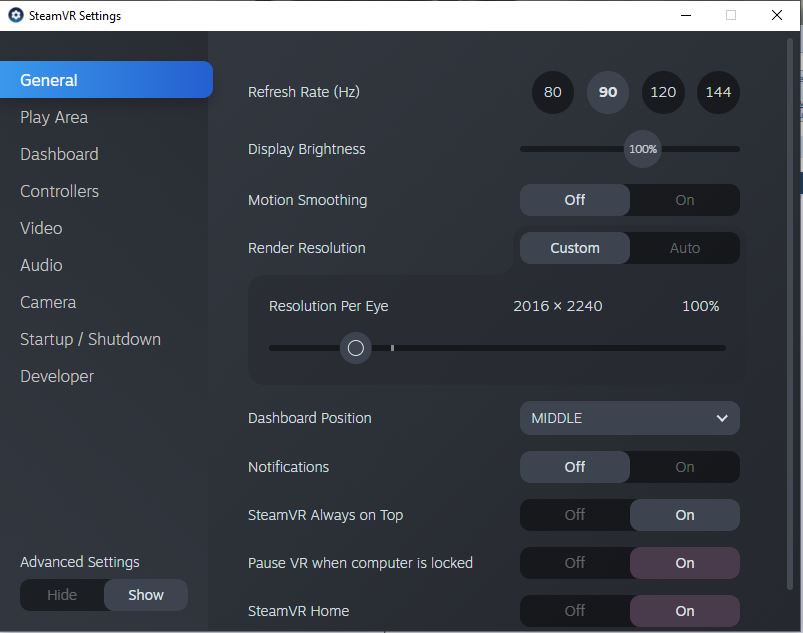Turn off SteamVR Always on Top

575,515
